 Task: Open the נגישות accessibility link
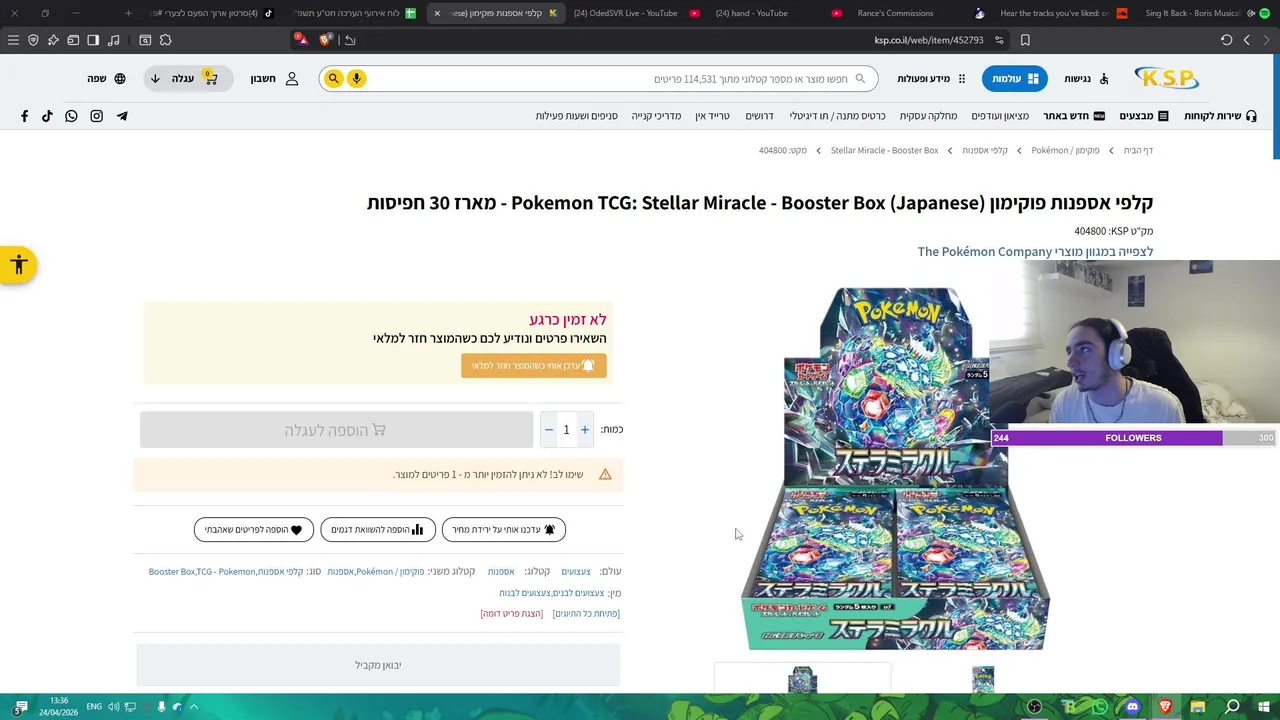pos(1087,78)
